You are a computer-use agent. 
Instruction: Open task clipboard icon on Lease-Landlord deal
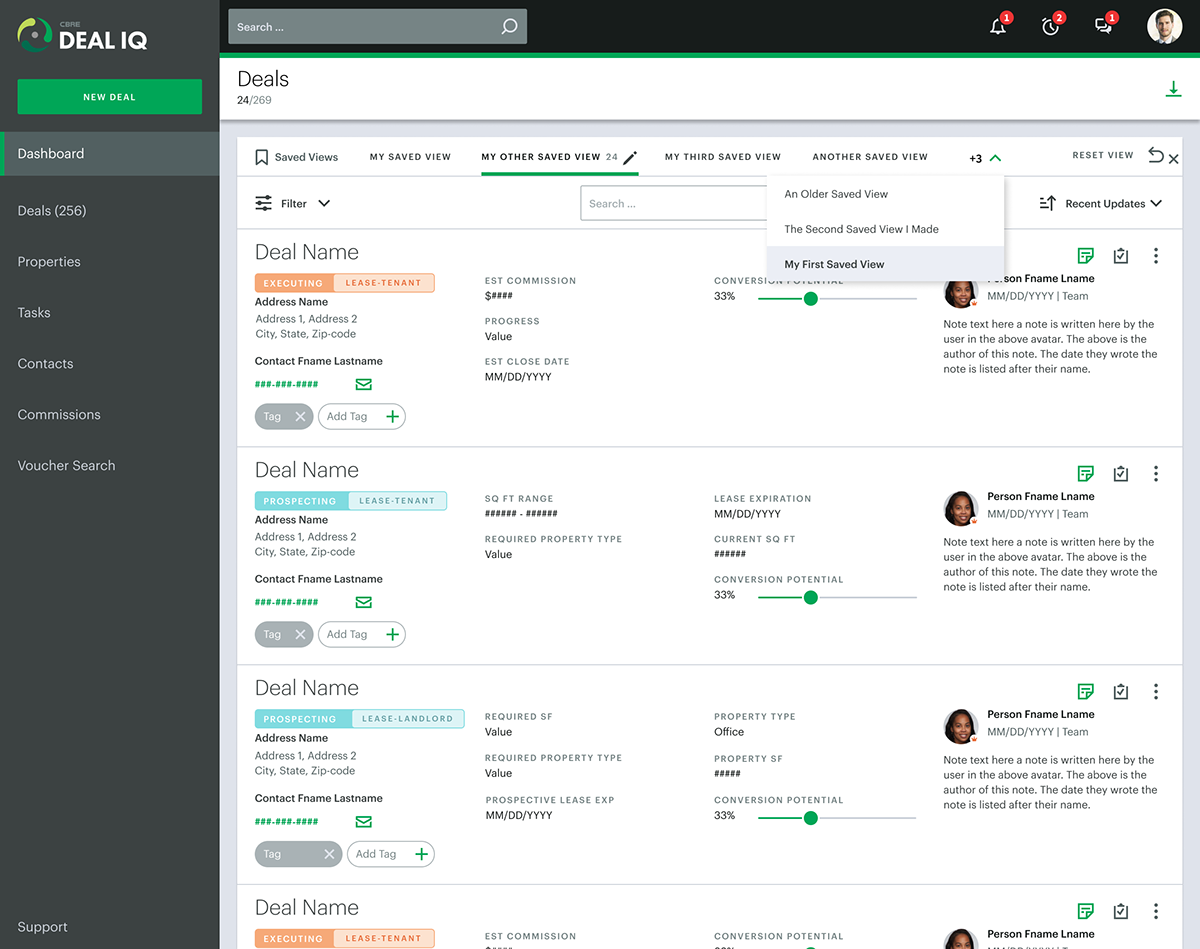[x=1121, y=692]
